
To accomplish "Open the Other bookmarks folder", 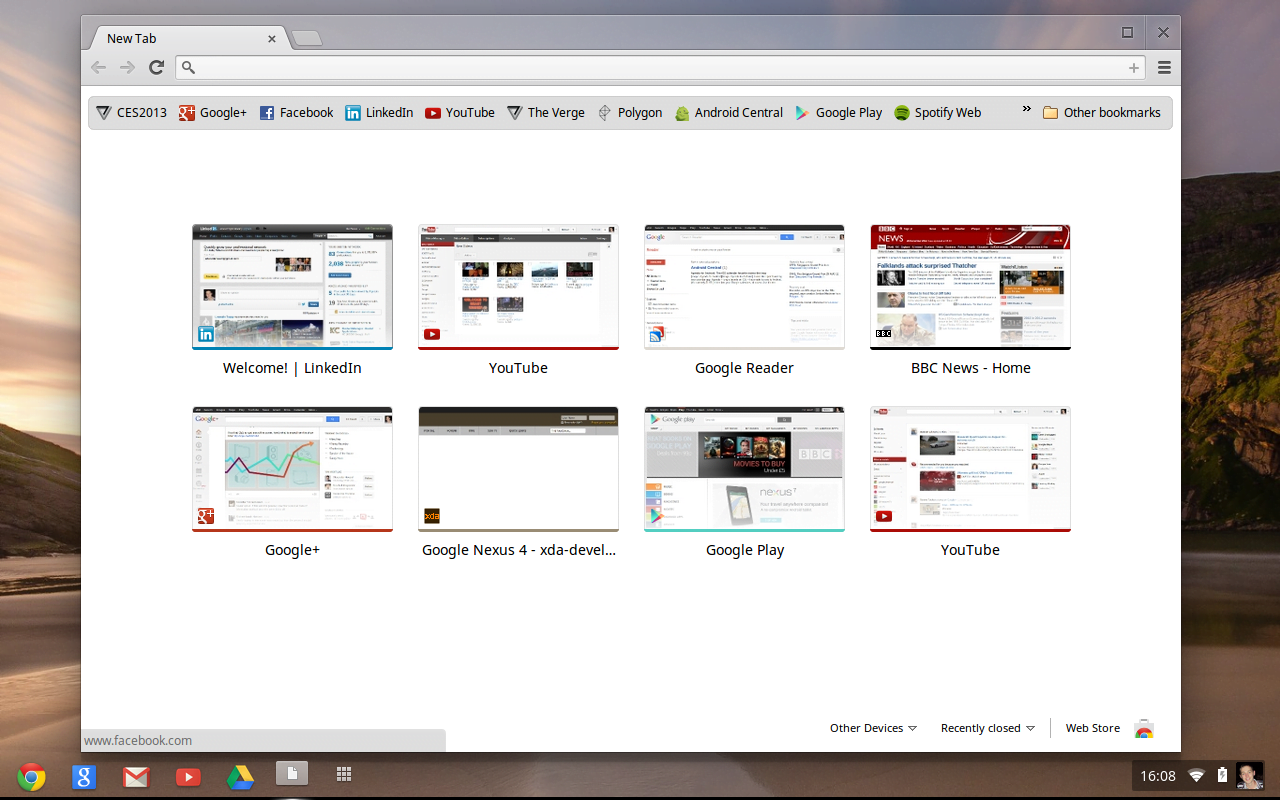I will 1102,113.
